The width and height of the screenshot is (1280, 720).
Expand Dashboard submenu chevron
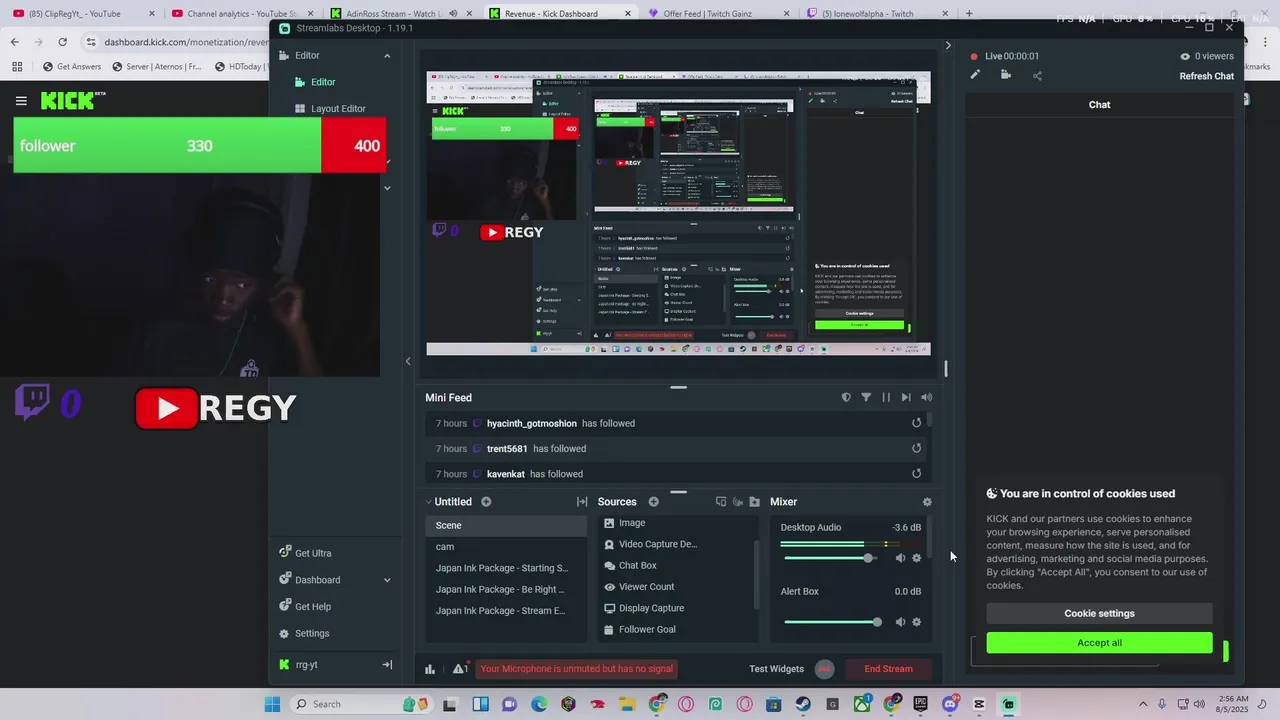(387, 580)
